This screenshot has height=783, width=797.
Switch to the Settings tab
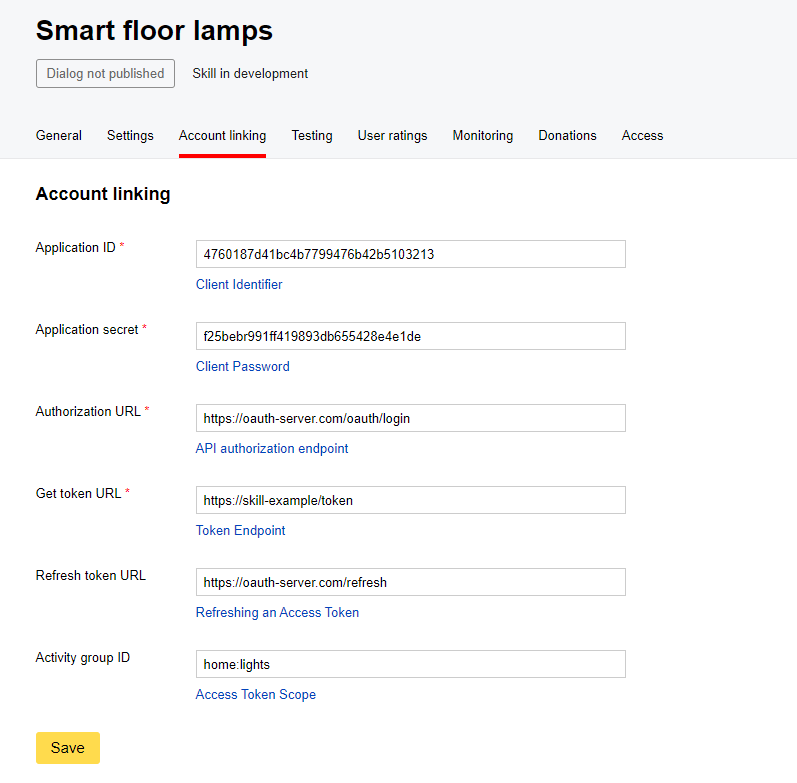click(x=130, y=136)
